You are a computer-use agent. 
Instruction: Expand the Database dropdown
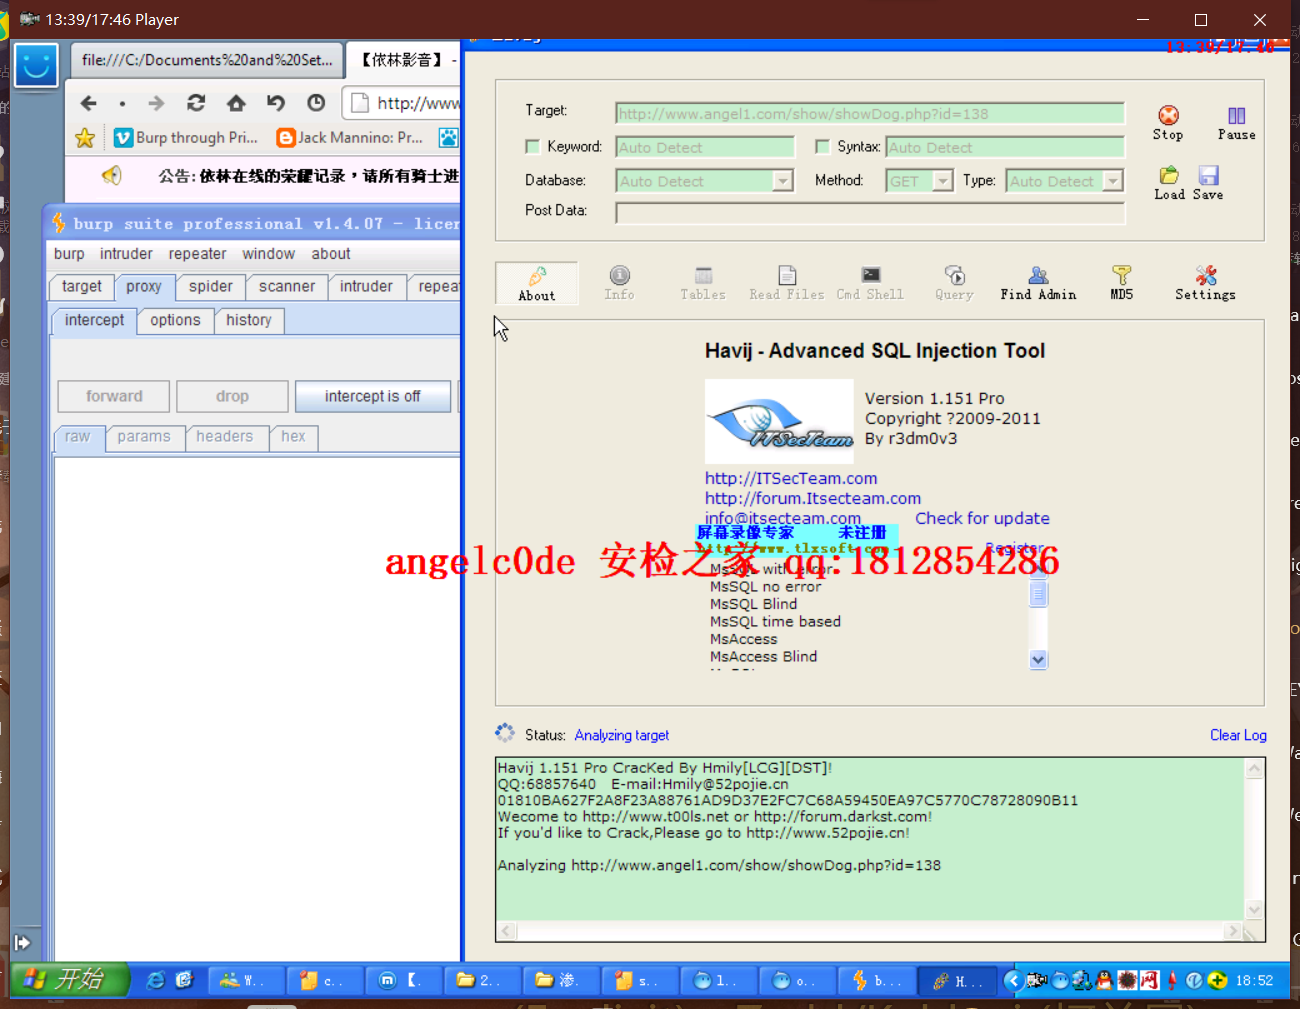click(783, 181)
